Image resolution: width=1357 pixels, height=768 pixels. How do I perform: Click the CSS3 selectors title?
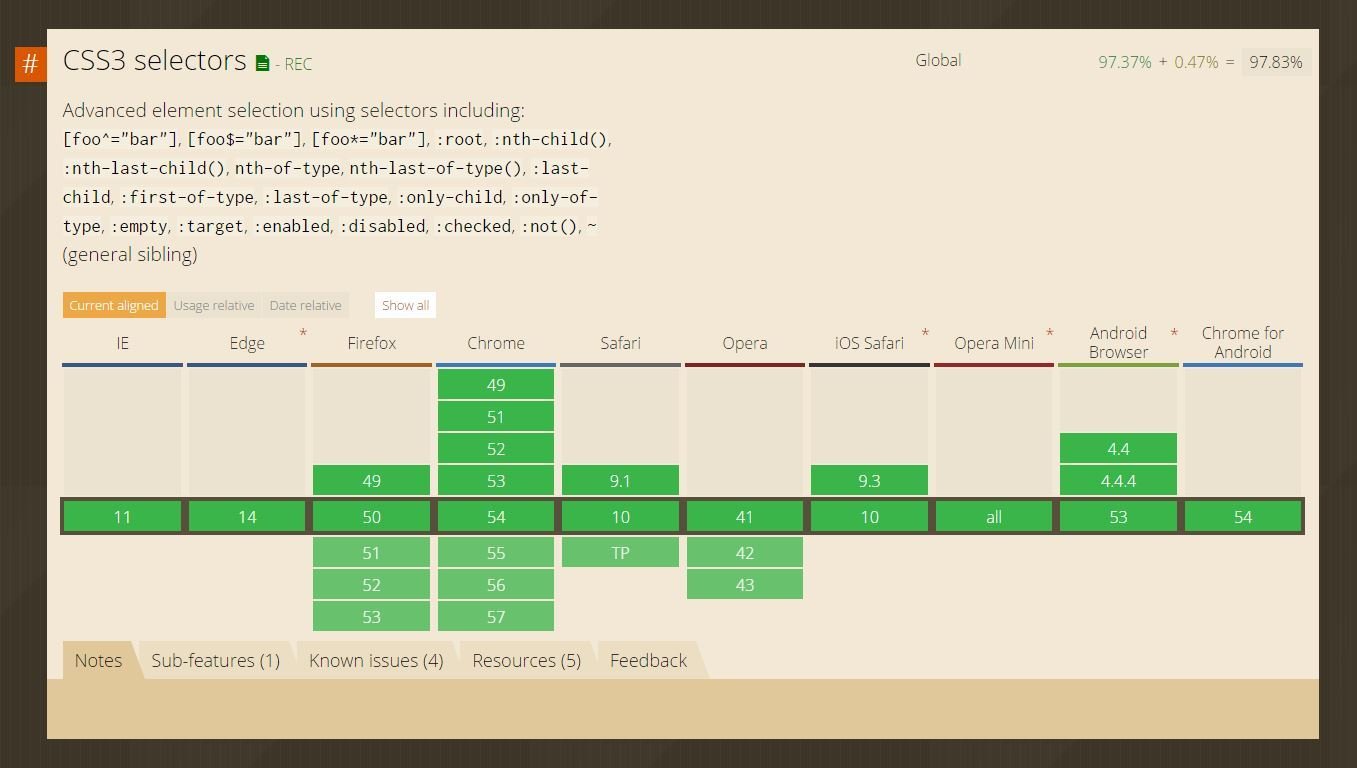point(154,60)
